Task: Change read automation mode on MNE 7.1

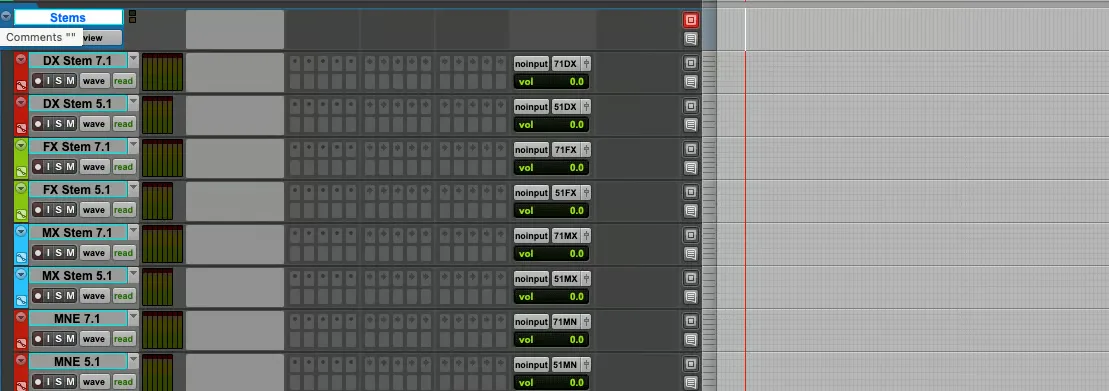Action: (x=123, y=339)
